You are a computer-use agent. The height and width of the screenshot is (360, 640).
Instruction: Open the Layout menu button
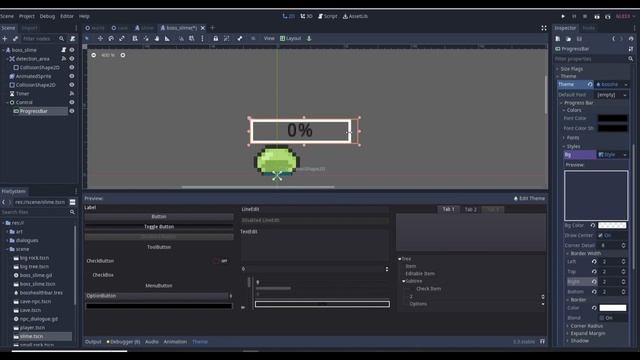coord(291,38)
